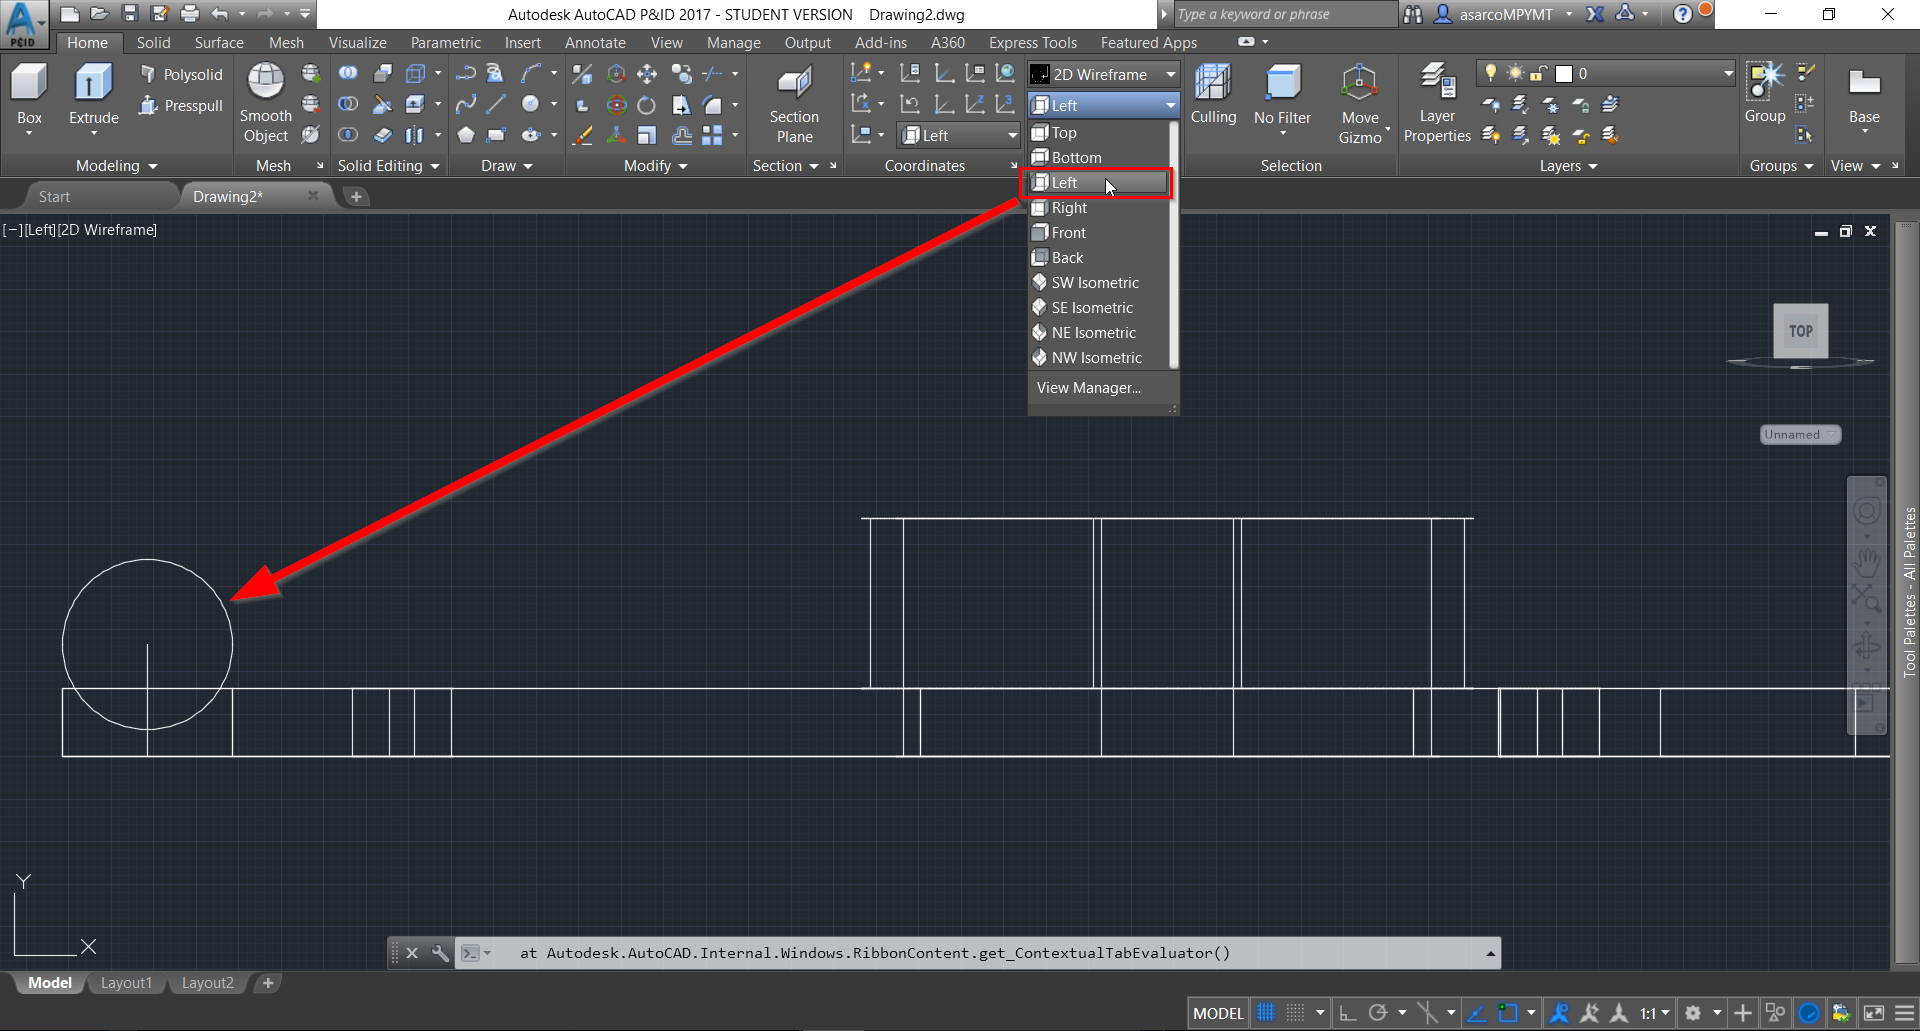Choose the Polysolid tool

click(181, 75)
